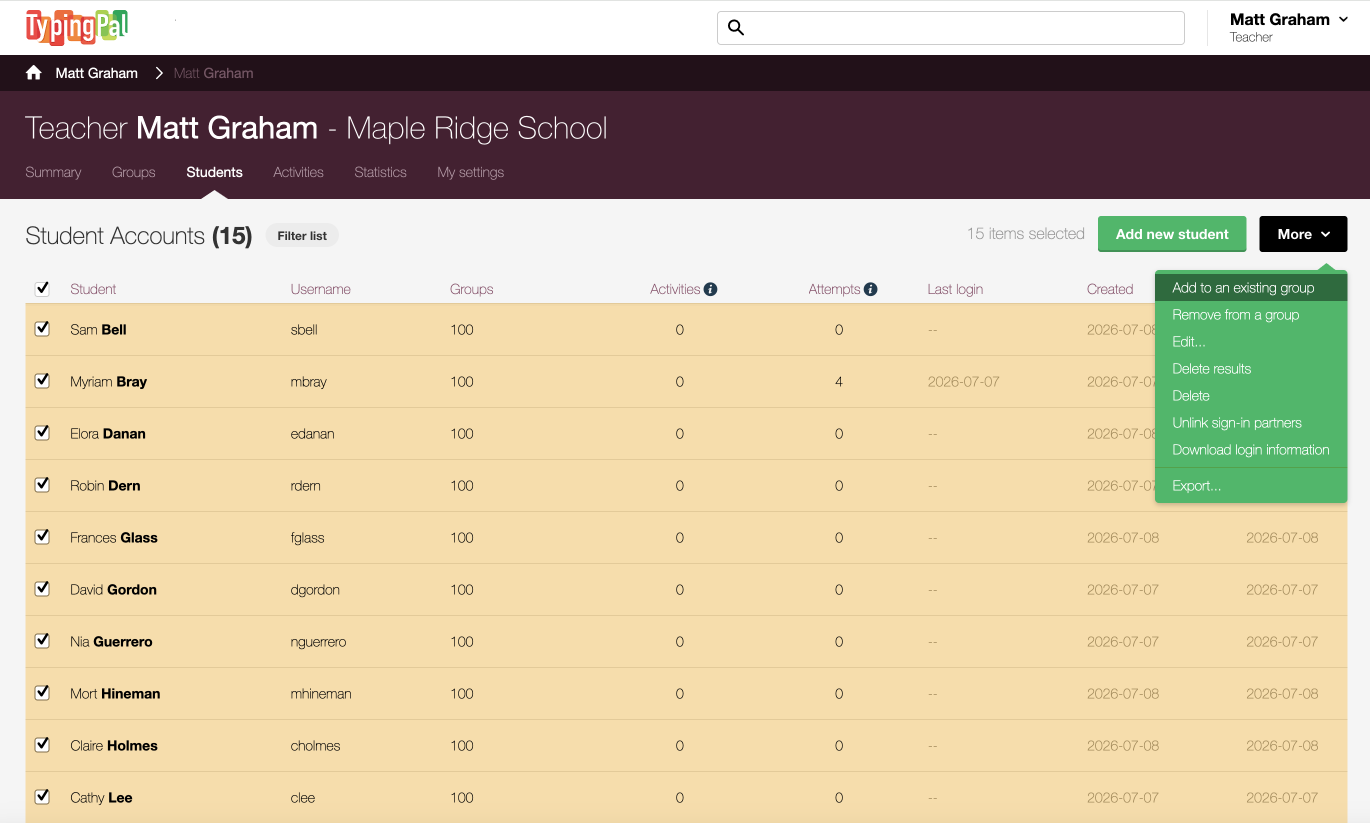Click username cholmes
Viewport: 1370px width, 823px height.
tap(315, 745)
